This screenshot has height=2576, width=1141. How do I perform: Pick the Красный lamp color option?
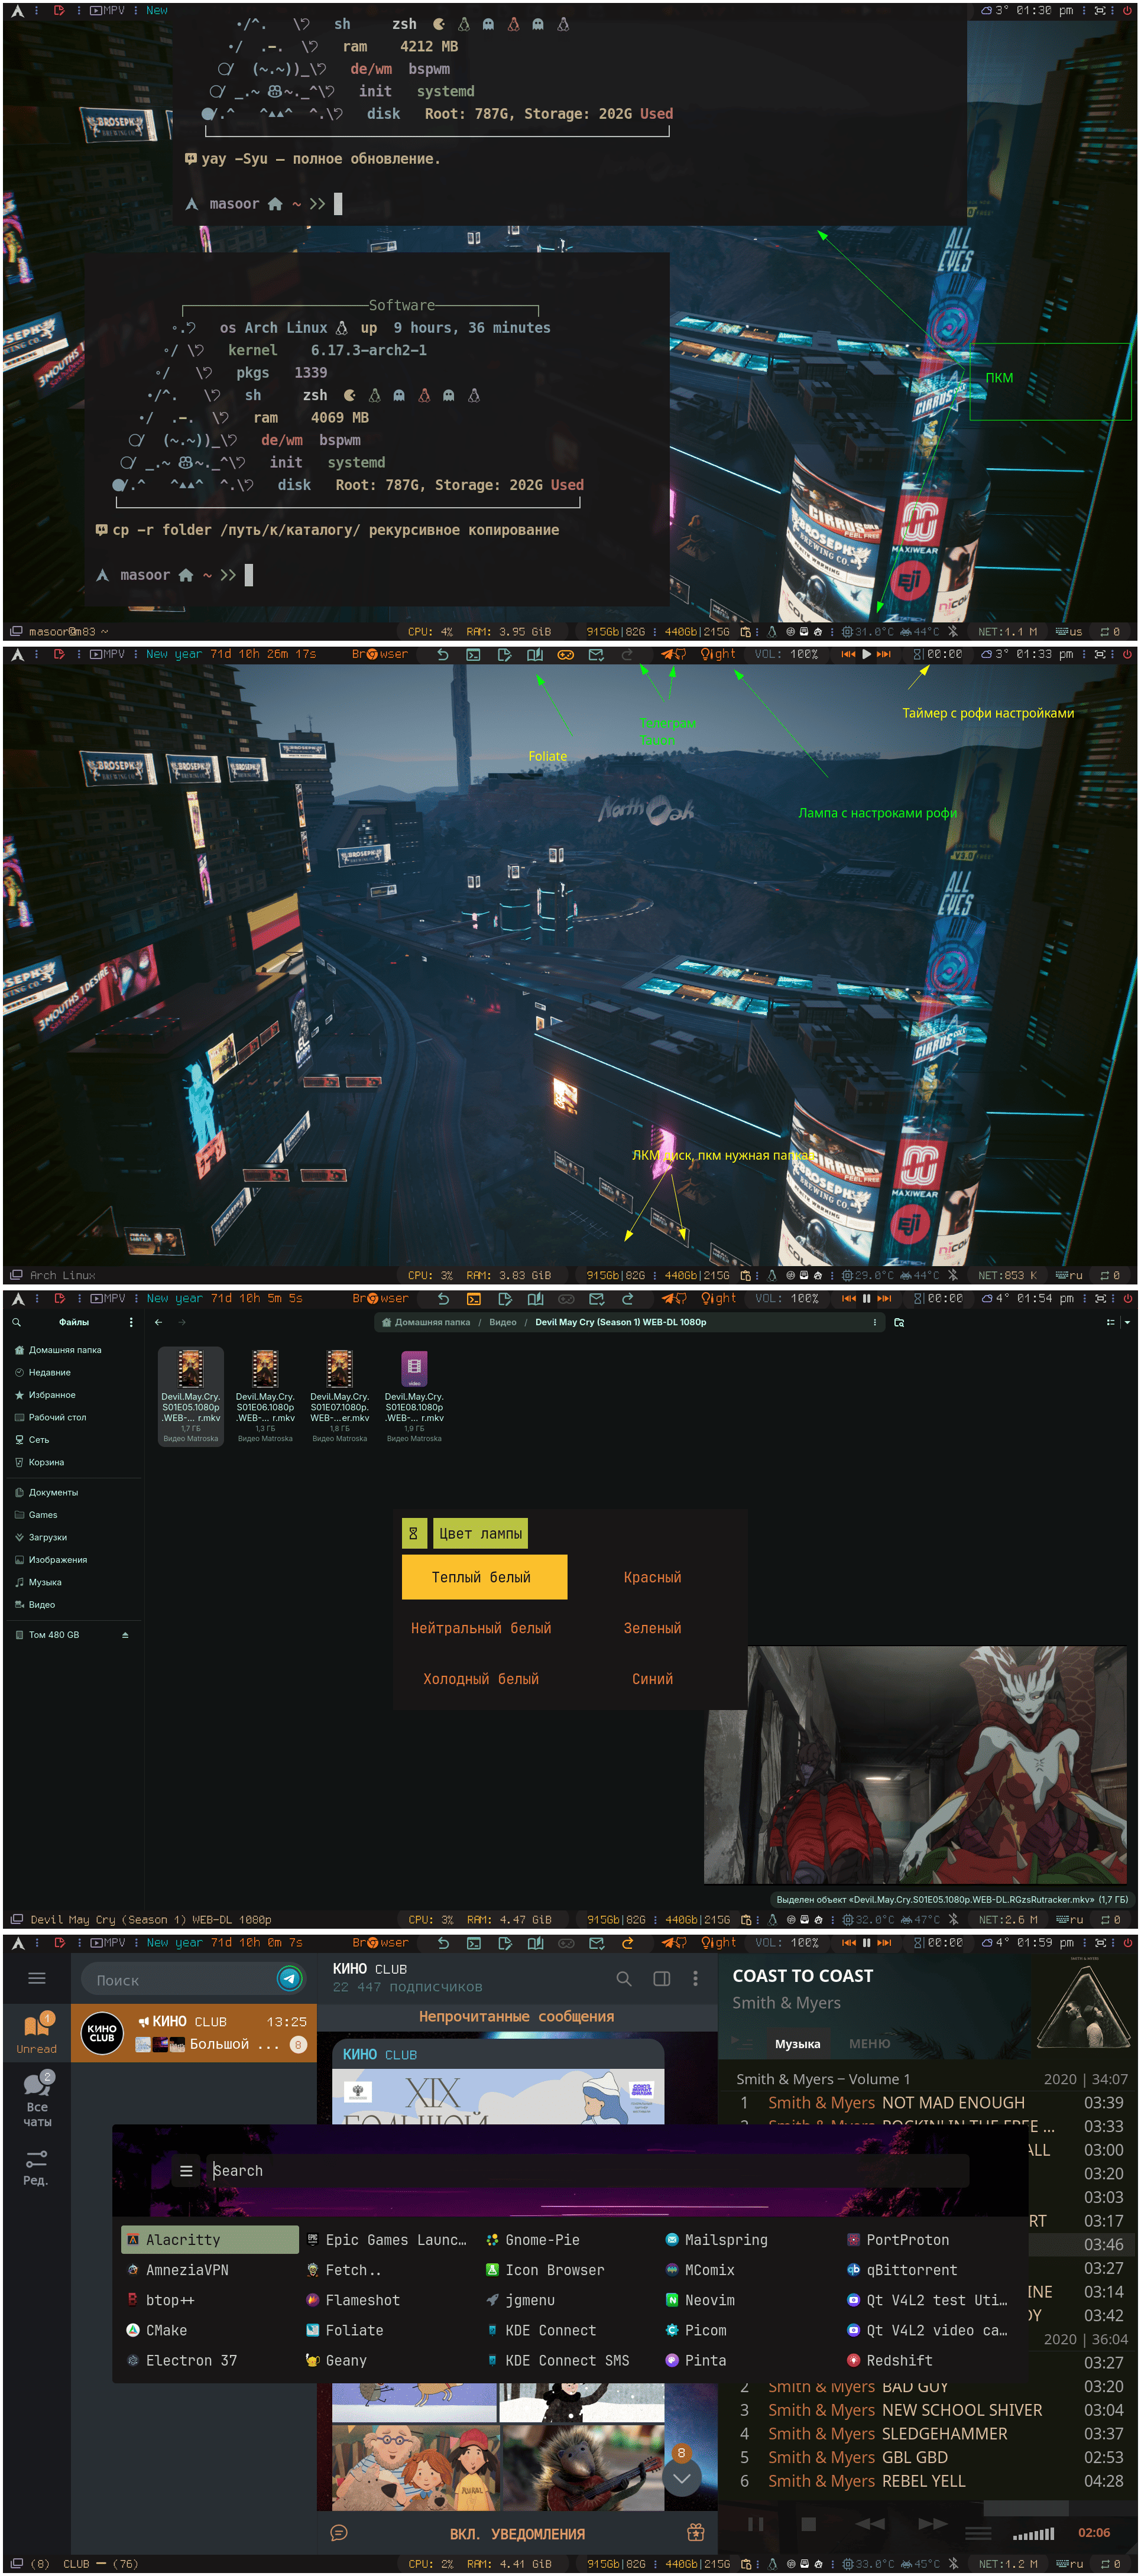(x=652, y=1577)
